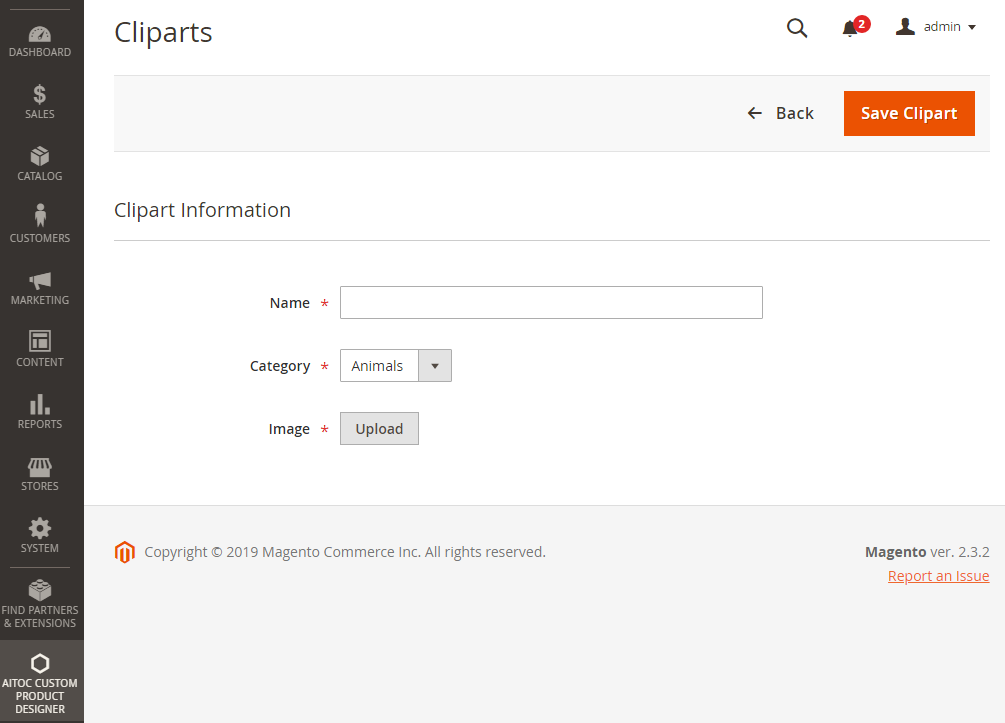Open the Customers person icon menu

40,215
